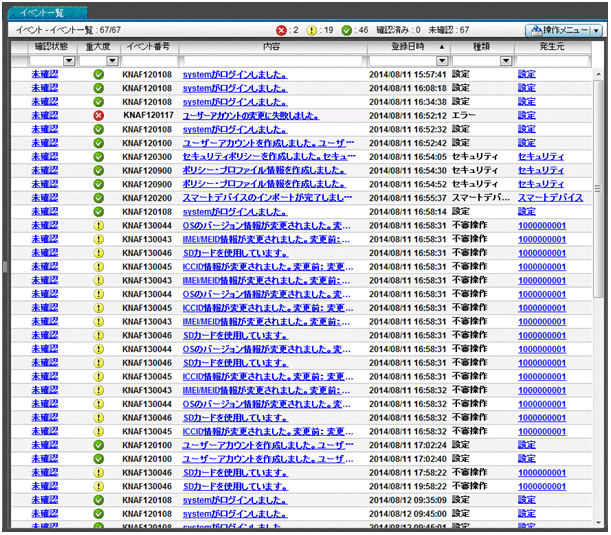Click the red error icon in KNAF120117 row
Viewport: 611px width, 535px height.
[x=98, y=116]
